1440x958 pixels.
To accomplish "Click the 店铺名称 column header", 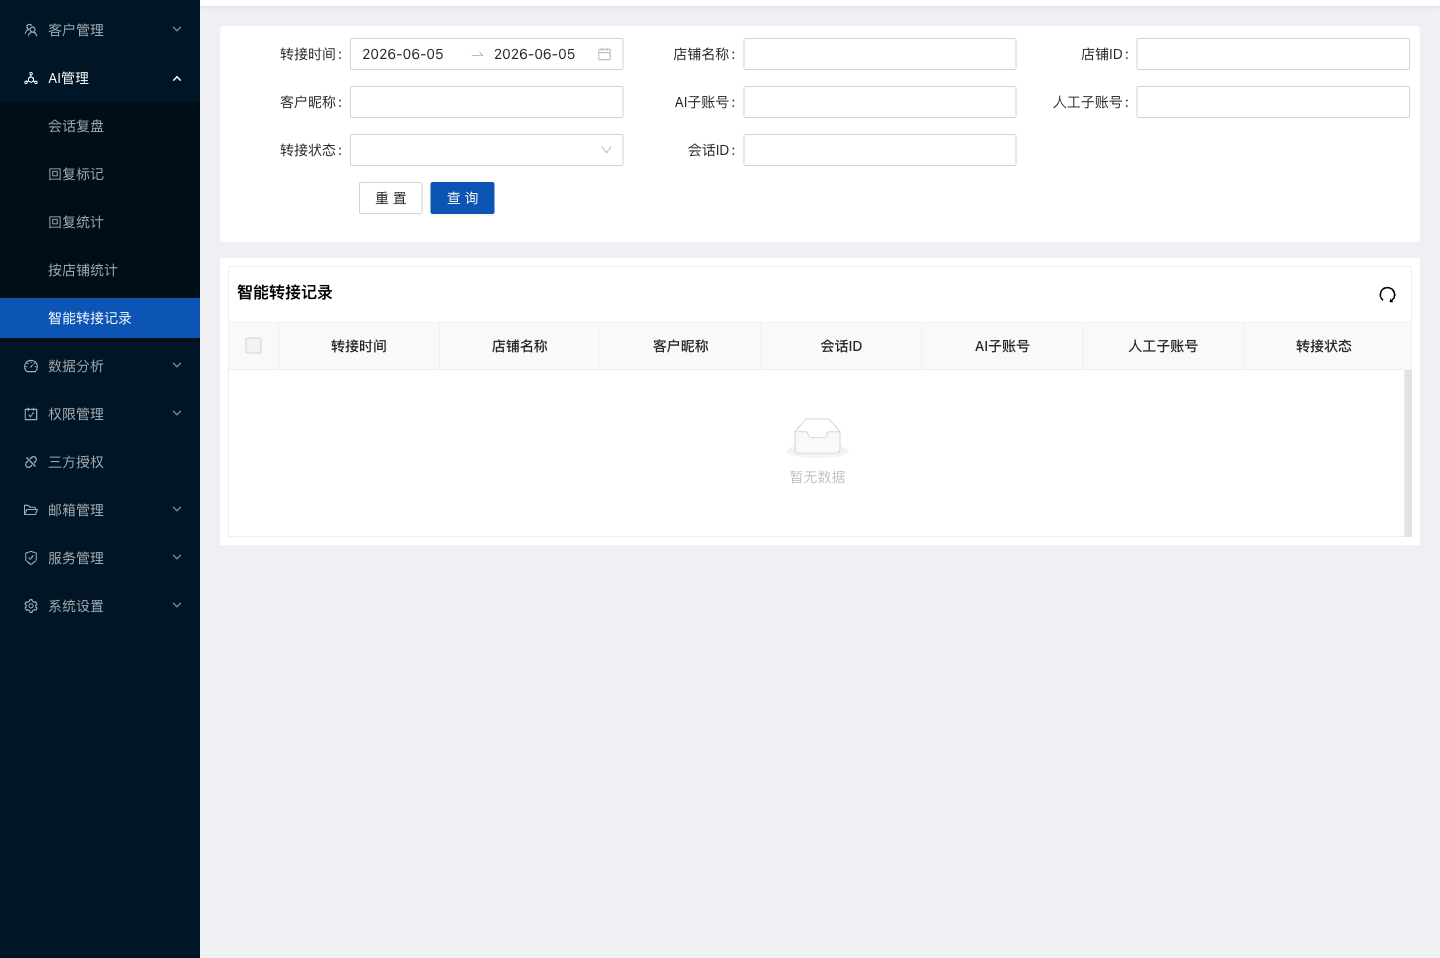I will (519, 346).
